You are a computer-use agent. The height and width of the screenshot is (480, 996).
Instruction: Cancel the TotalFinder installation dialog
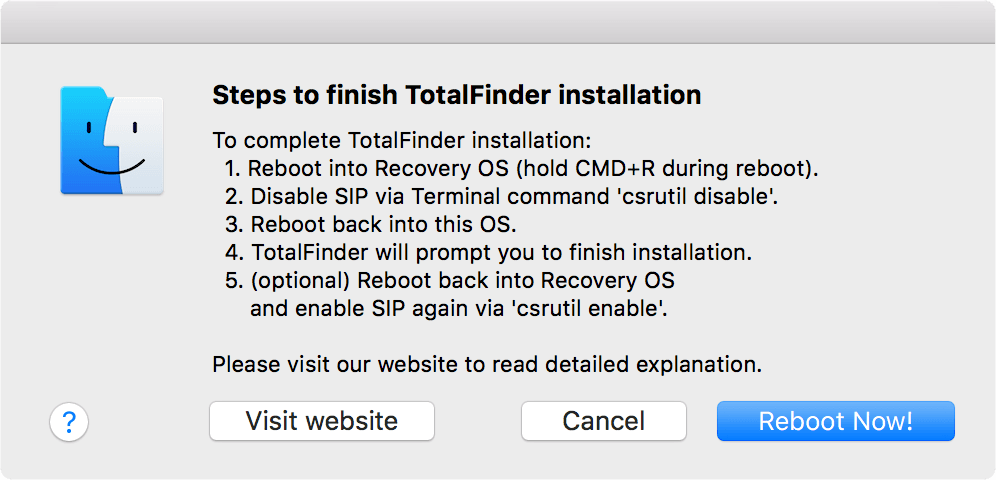603,421
